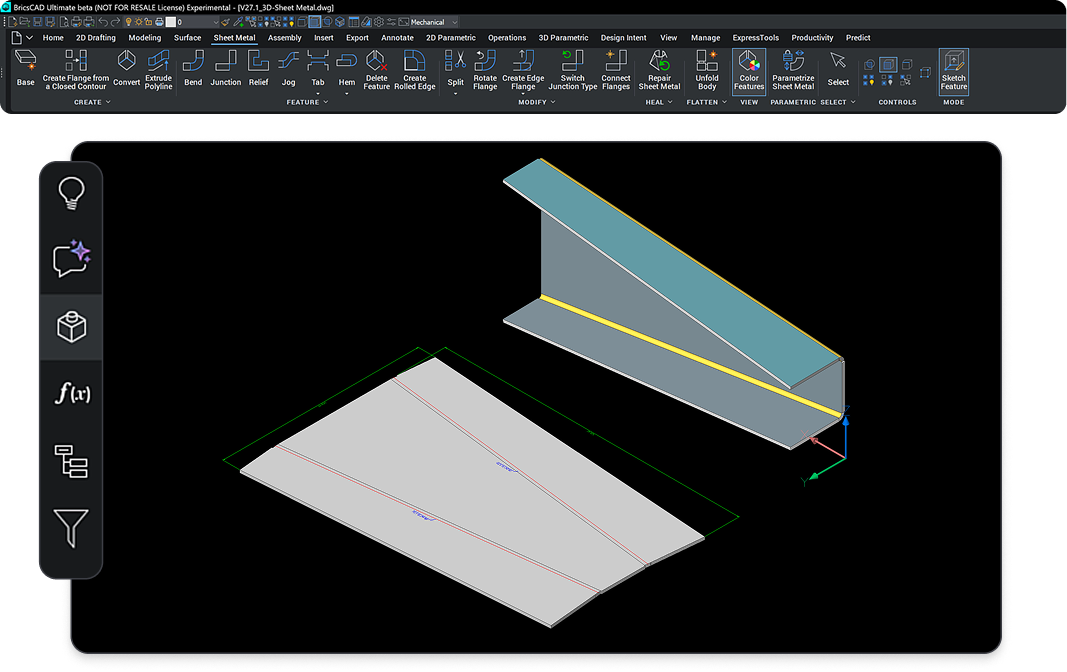The image size is (1067, 672).
Task: Open the Surface ribbon tab
Action: click(x=187, y=37)
